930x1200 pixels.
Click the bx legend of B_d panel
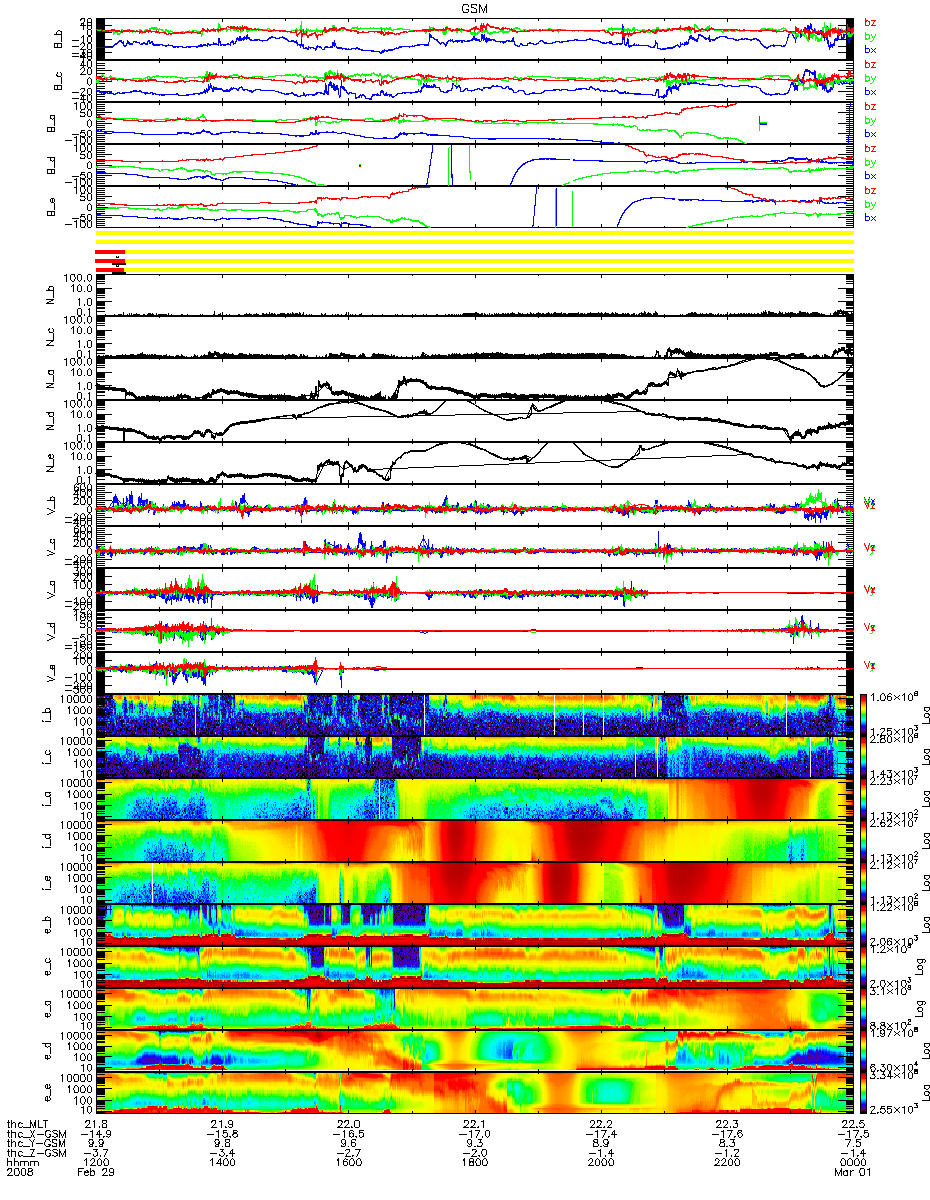[870, 175]
